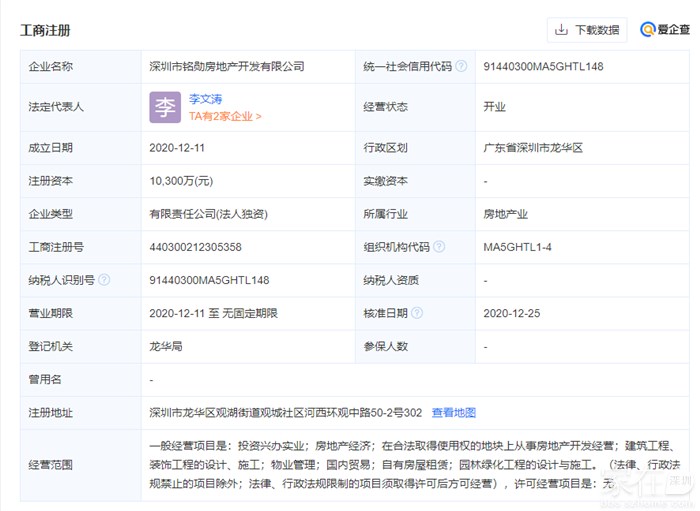Click registered capital value 10,300万(元)
Viewport: 700px width, 511px height.
coord(181,181)
